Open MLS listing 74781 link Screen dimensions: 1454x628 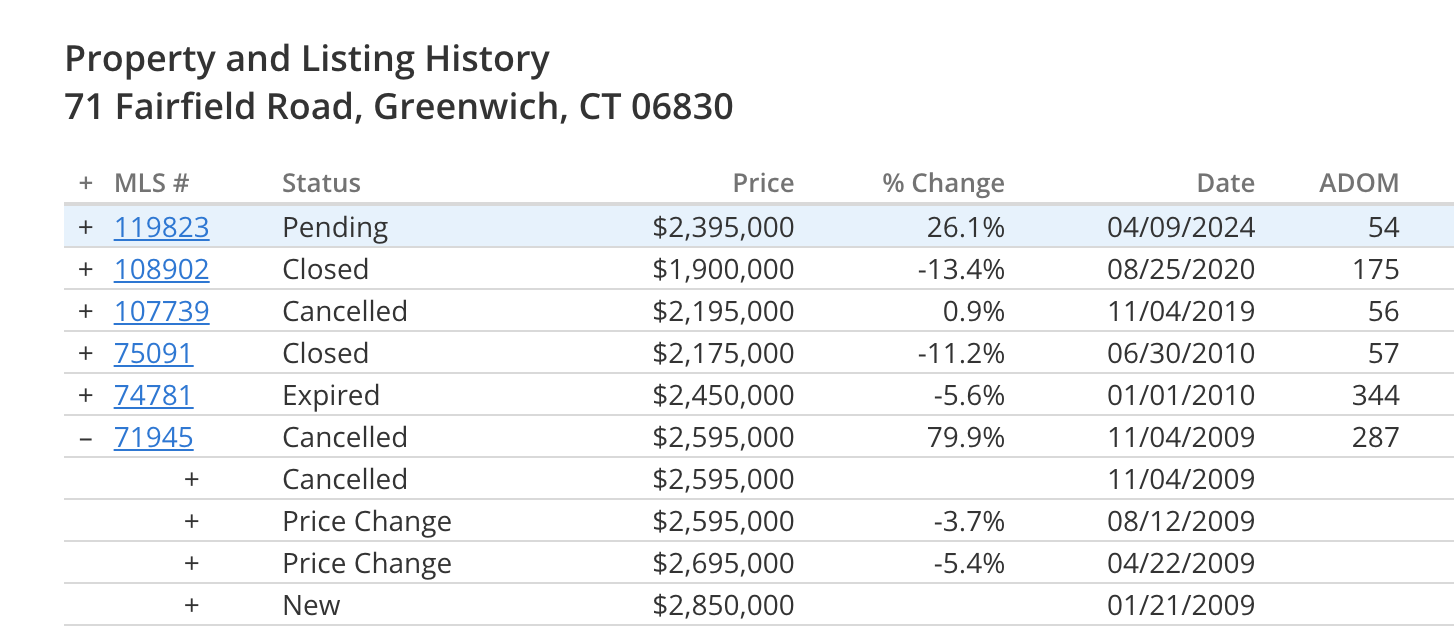coord(154,396)
